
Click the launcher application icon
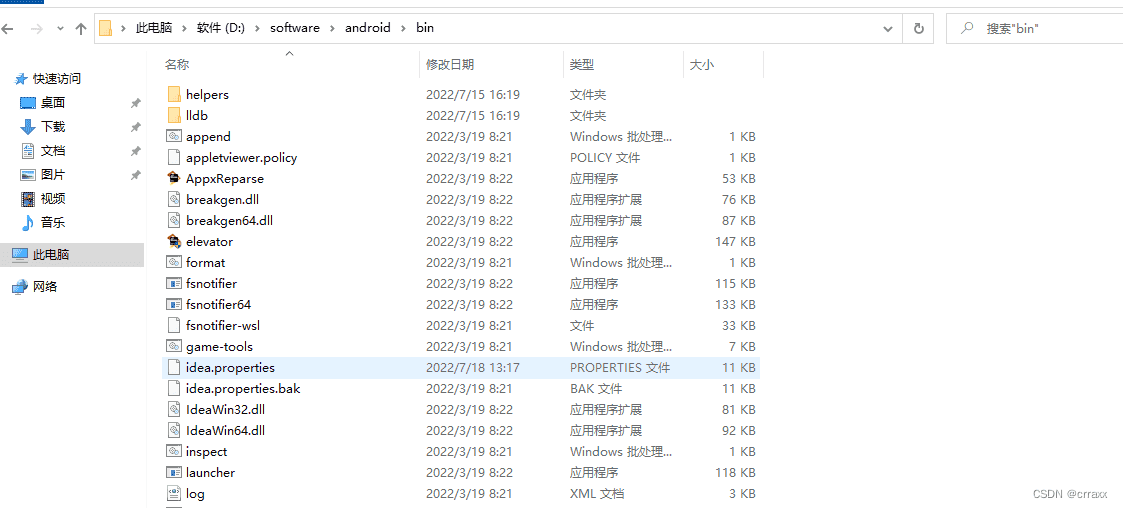coord(173,473)
